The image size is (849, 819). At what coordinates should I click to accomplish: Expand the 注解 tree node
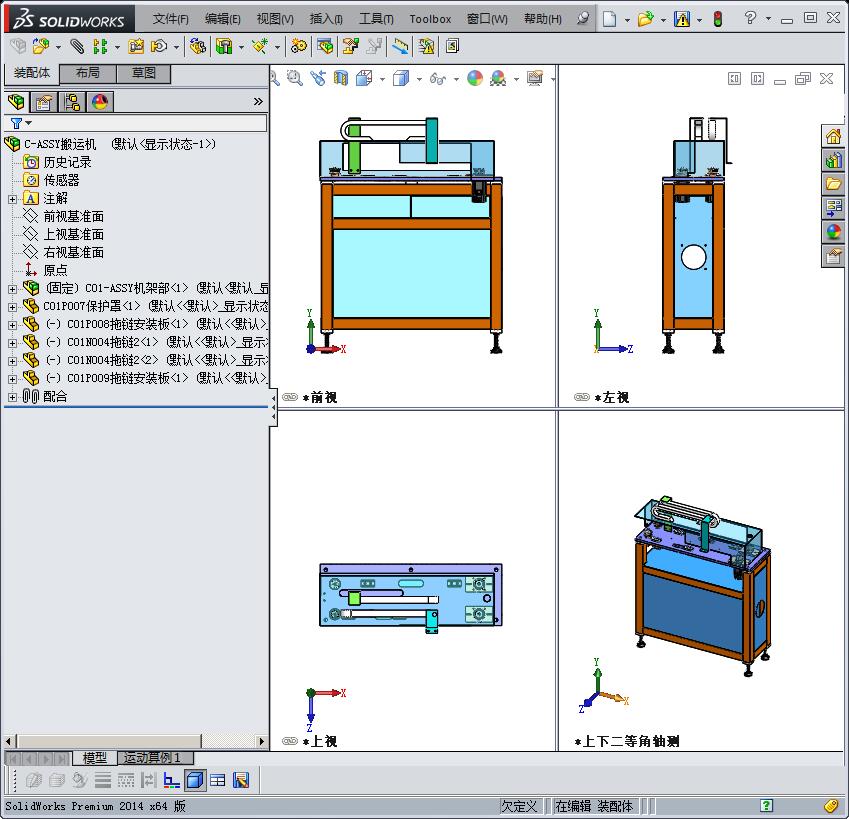coord(12,199)
